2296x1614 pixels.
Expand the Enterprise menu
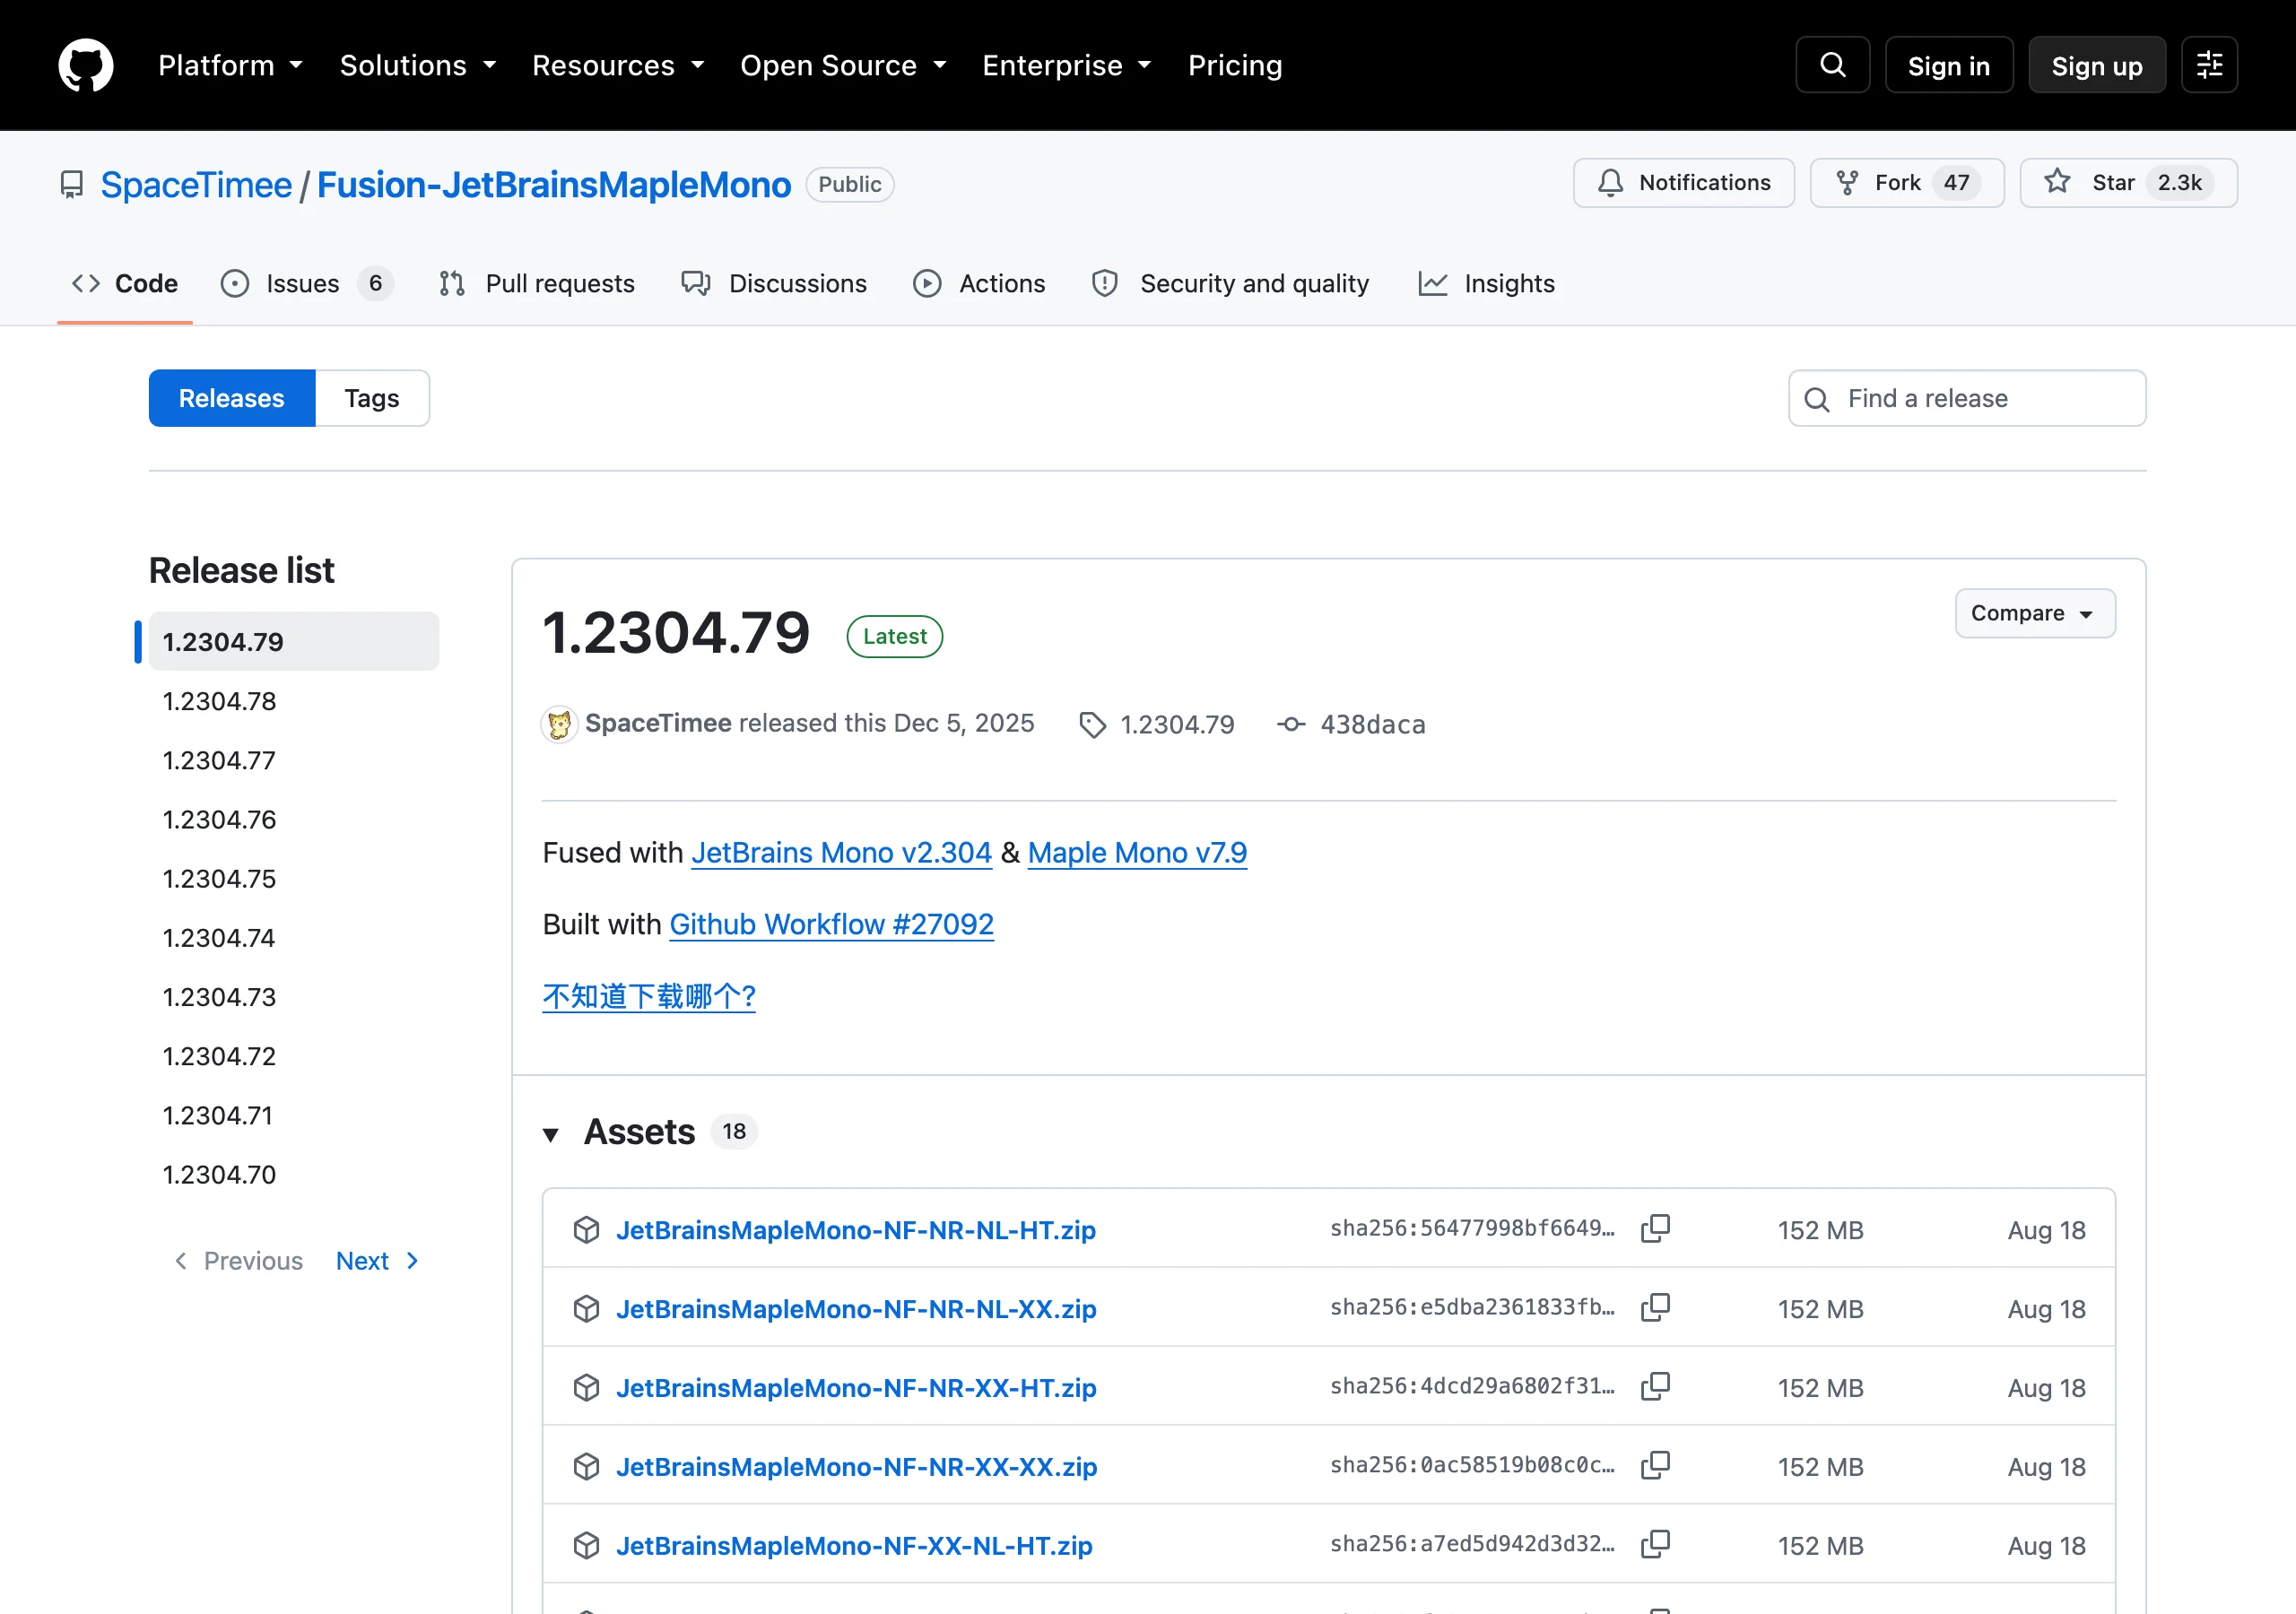pyautogui.click(x=1066, y=66)
